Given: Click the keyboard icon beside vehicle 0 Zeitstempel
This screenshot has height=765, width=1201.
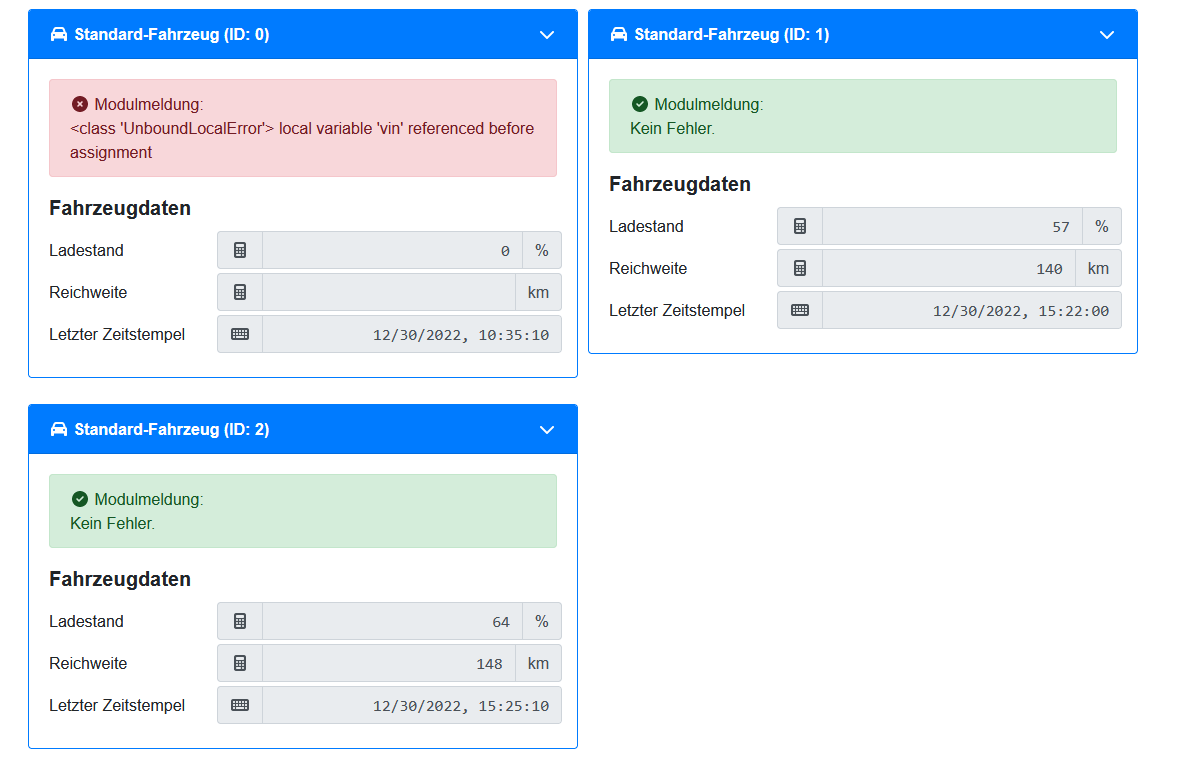Looking at the screenshot, I should (240, 334).
